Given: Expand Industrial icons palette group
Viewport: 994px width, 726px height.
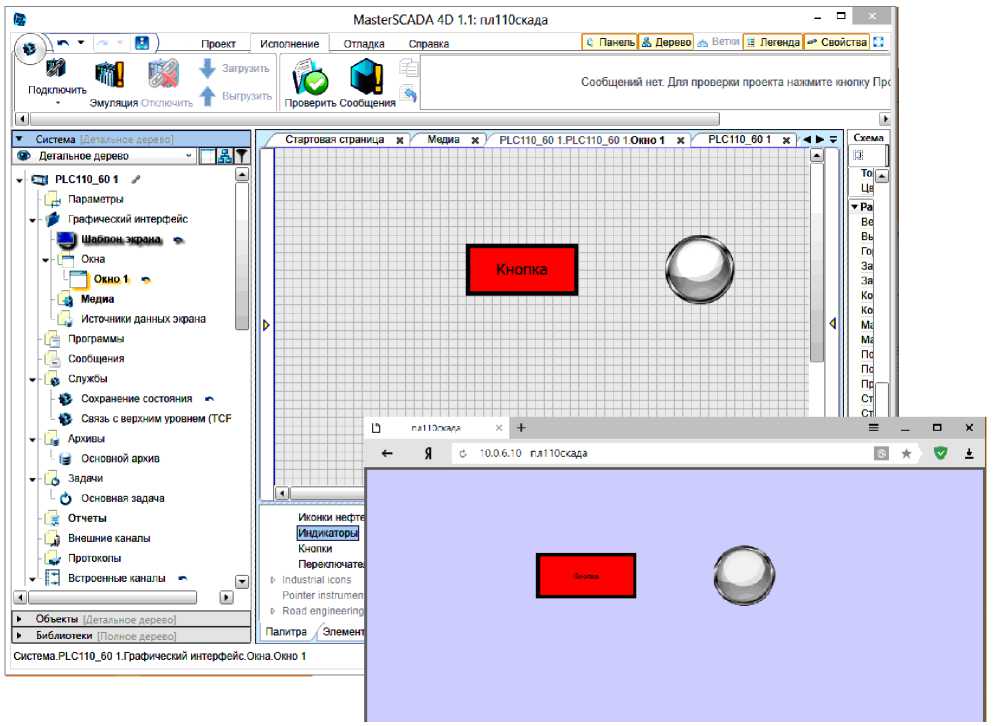Looking at the screenshot, I should pyautogui.click(x=273, y=580).
